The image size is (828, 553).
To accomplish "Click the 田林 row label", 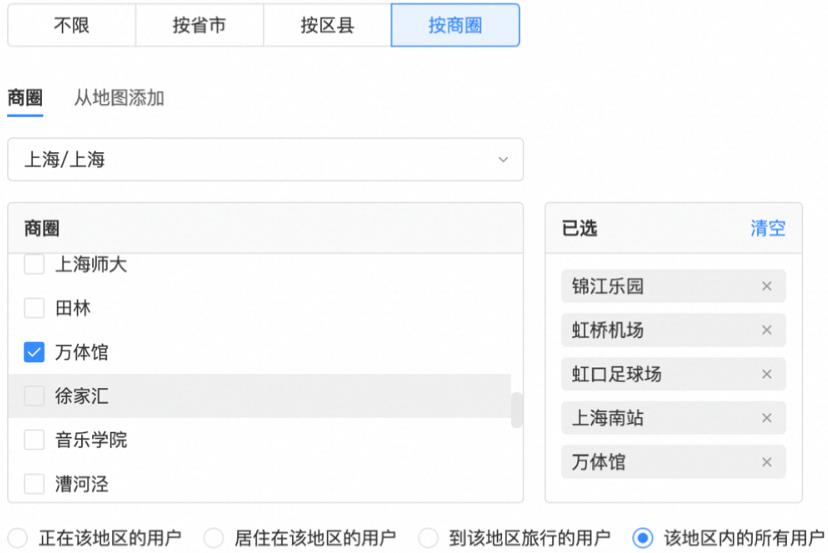I will (73, 308).
